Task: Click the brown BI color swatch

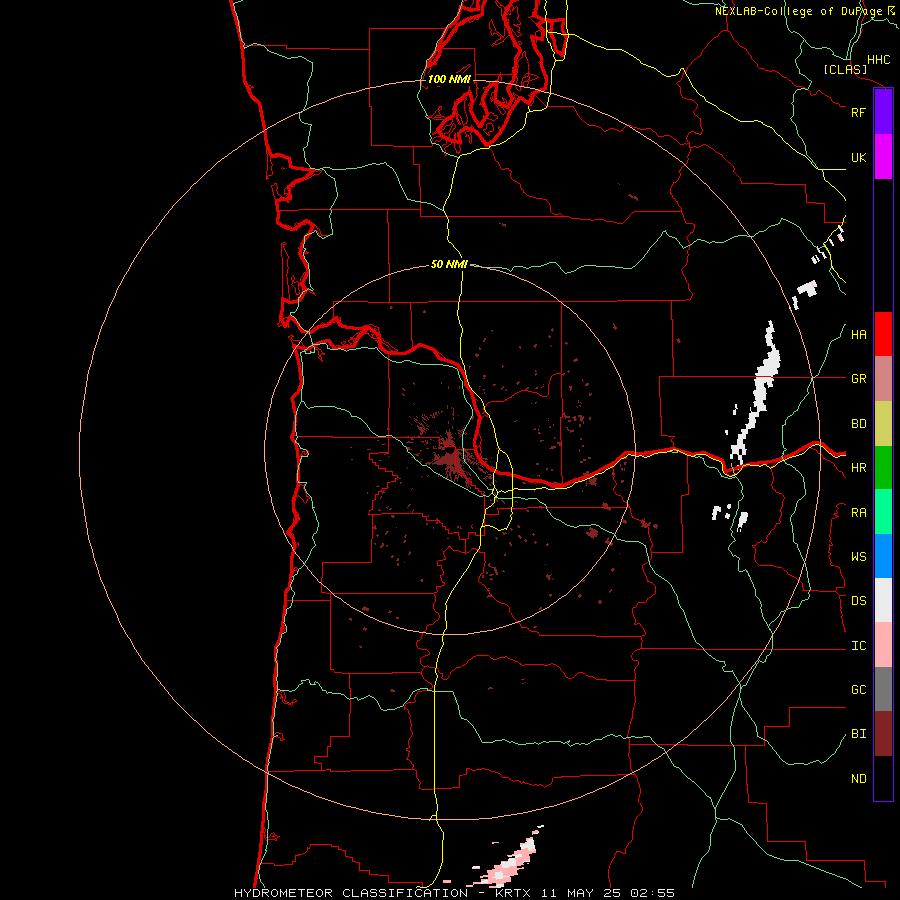Action: tap(883, 734)
